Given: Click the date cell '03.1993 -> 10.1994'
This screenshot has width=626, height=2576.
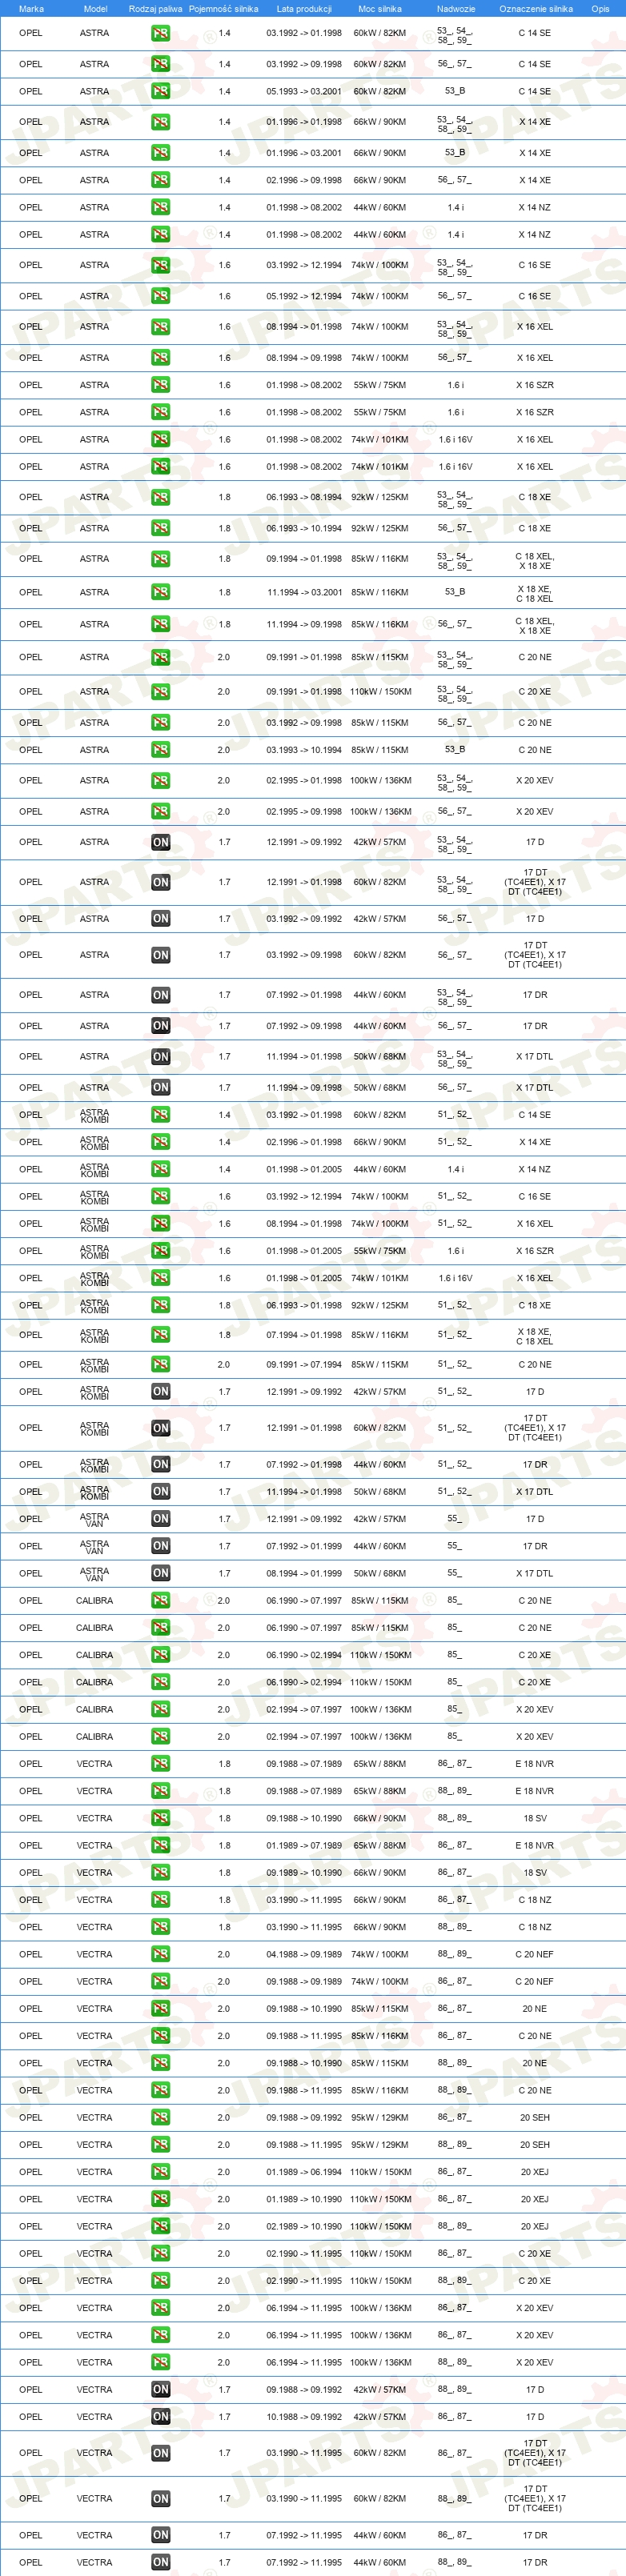Looking at the screenshot, I should pyautogui.click(x=304, y=749).
